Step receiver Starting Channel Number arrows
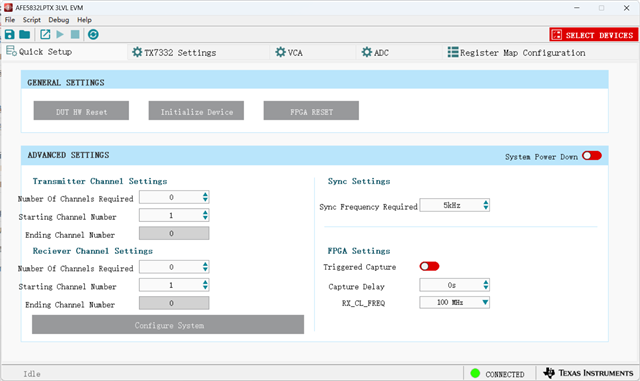This screenshot has height=381, width=640. pyautogui.click(x=205, y=285)
